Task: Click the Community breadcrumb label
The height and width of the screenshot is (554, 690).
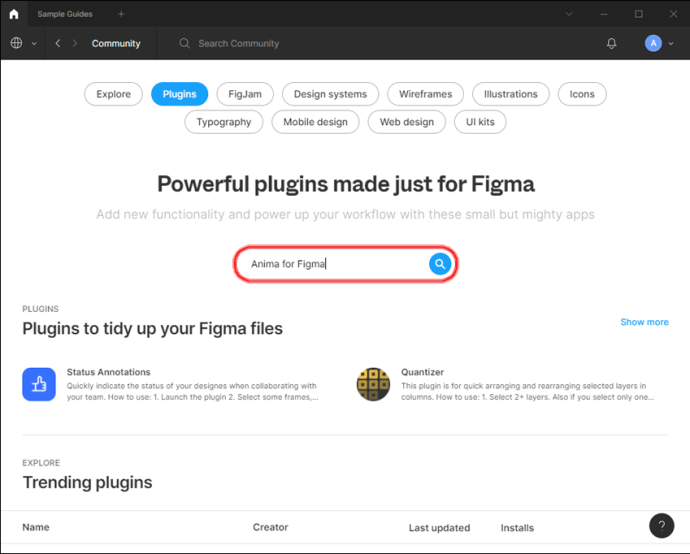Action: click(x=116, y=43)
